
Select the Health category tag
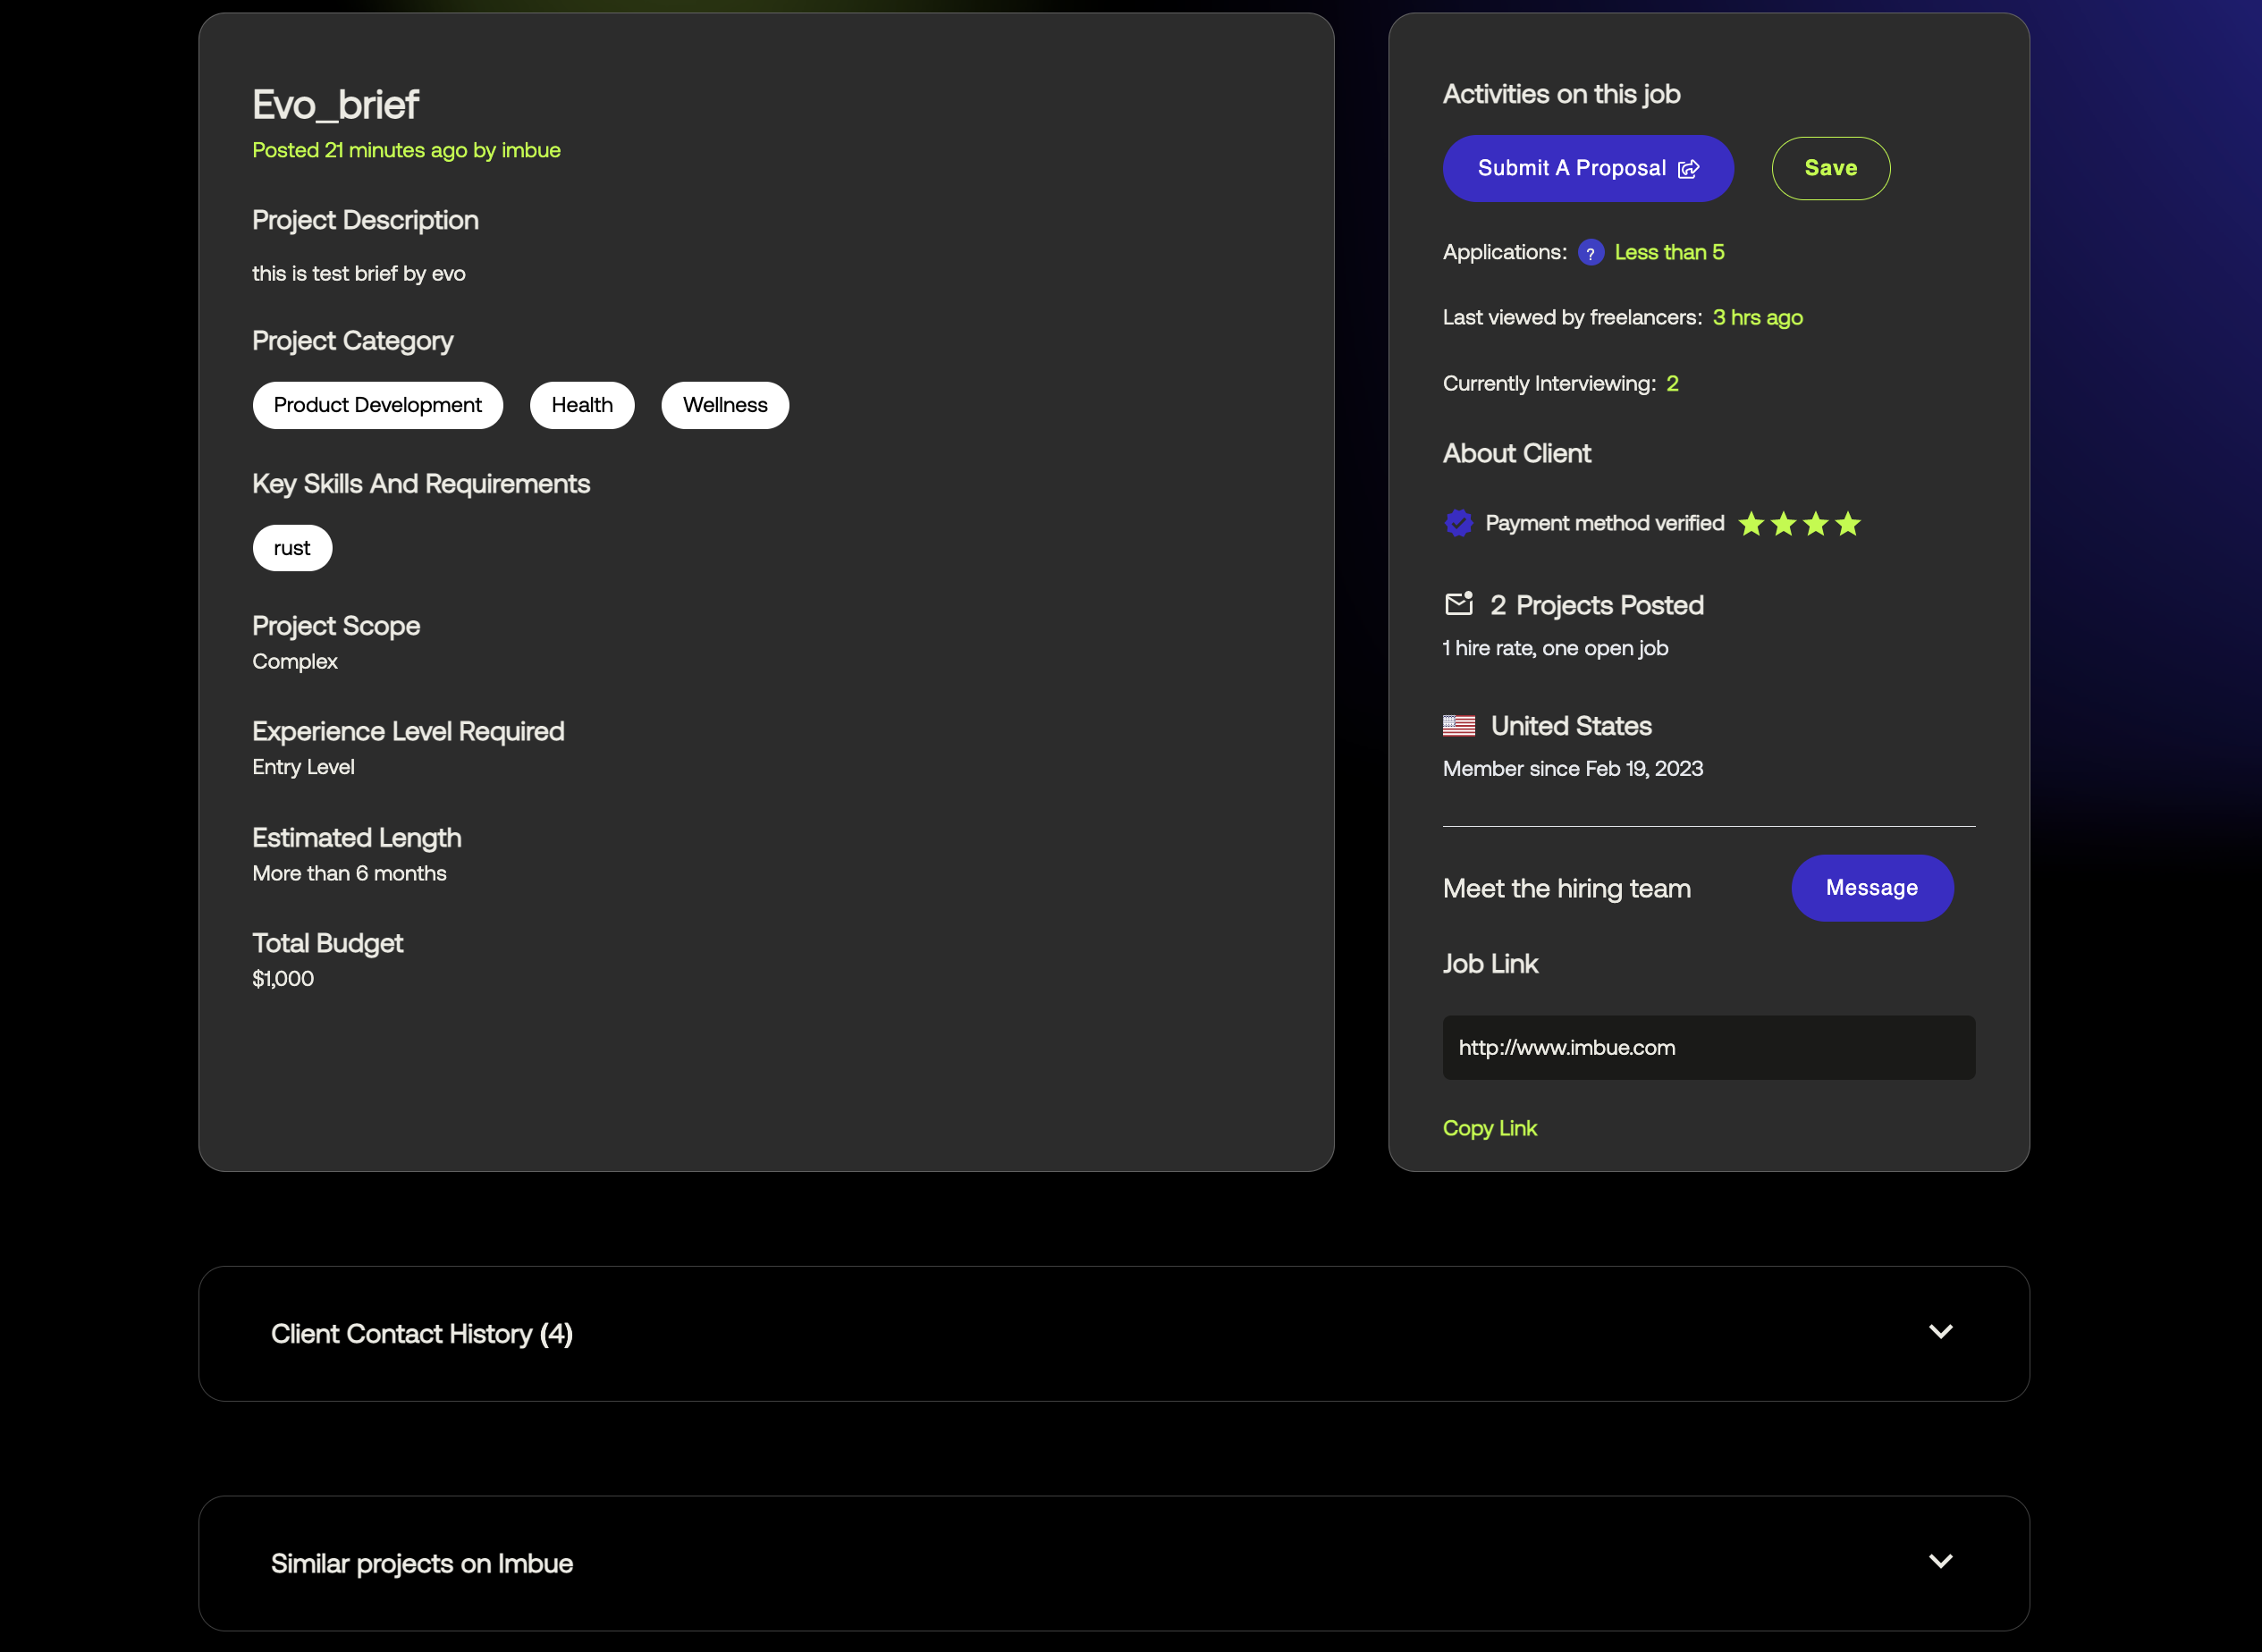(x=581, y=405)
